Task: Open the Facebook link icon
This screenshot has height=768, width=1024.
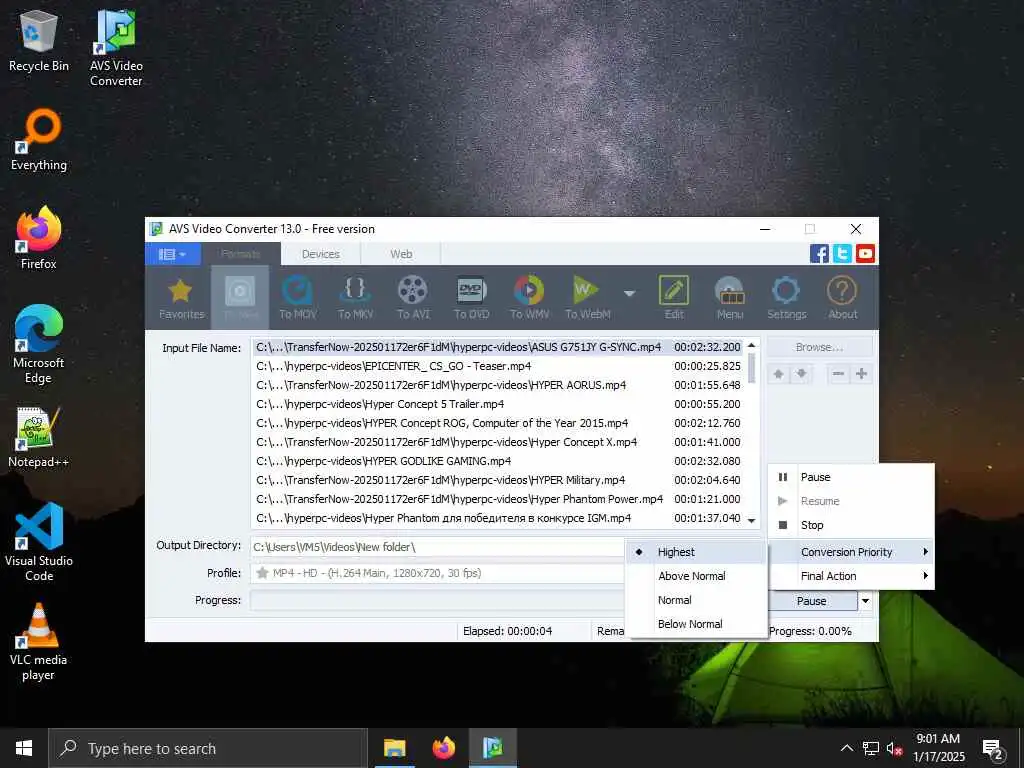Action: 819,253
